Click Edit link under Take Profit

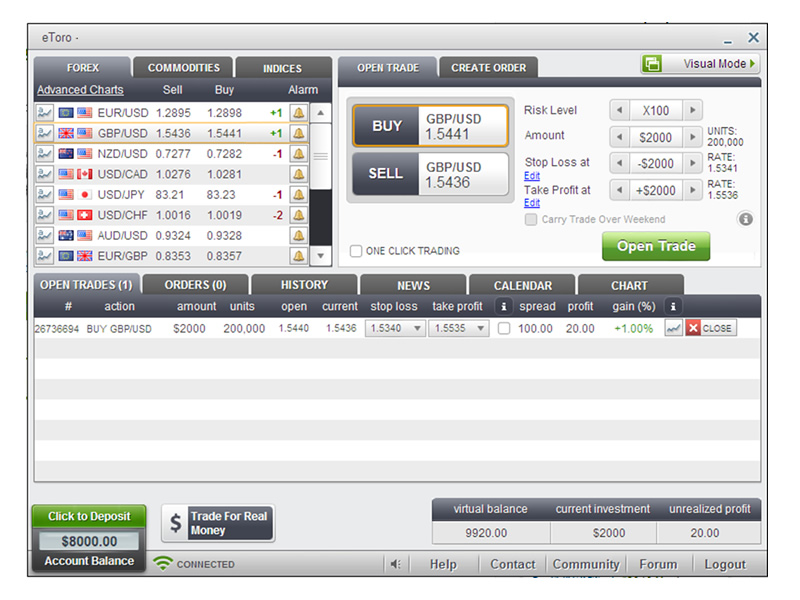click(x=532, y=203)
